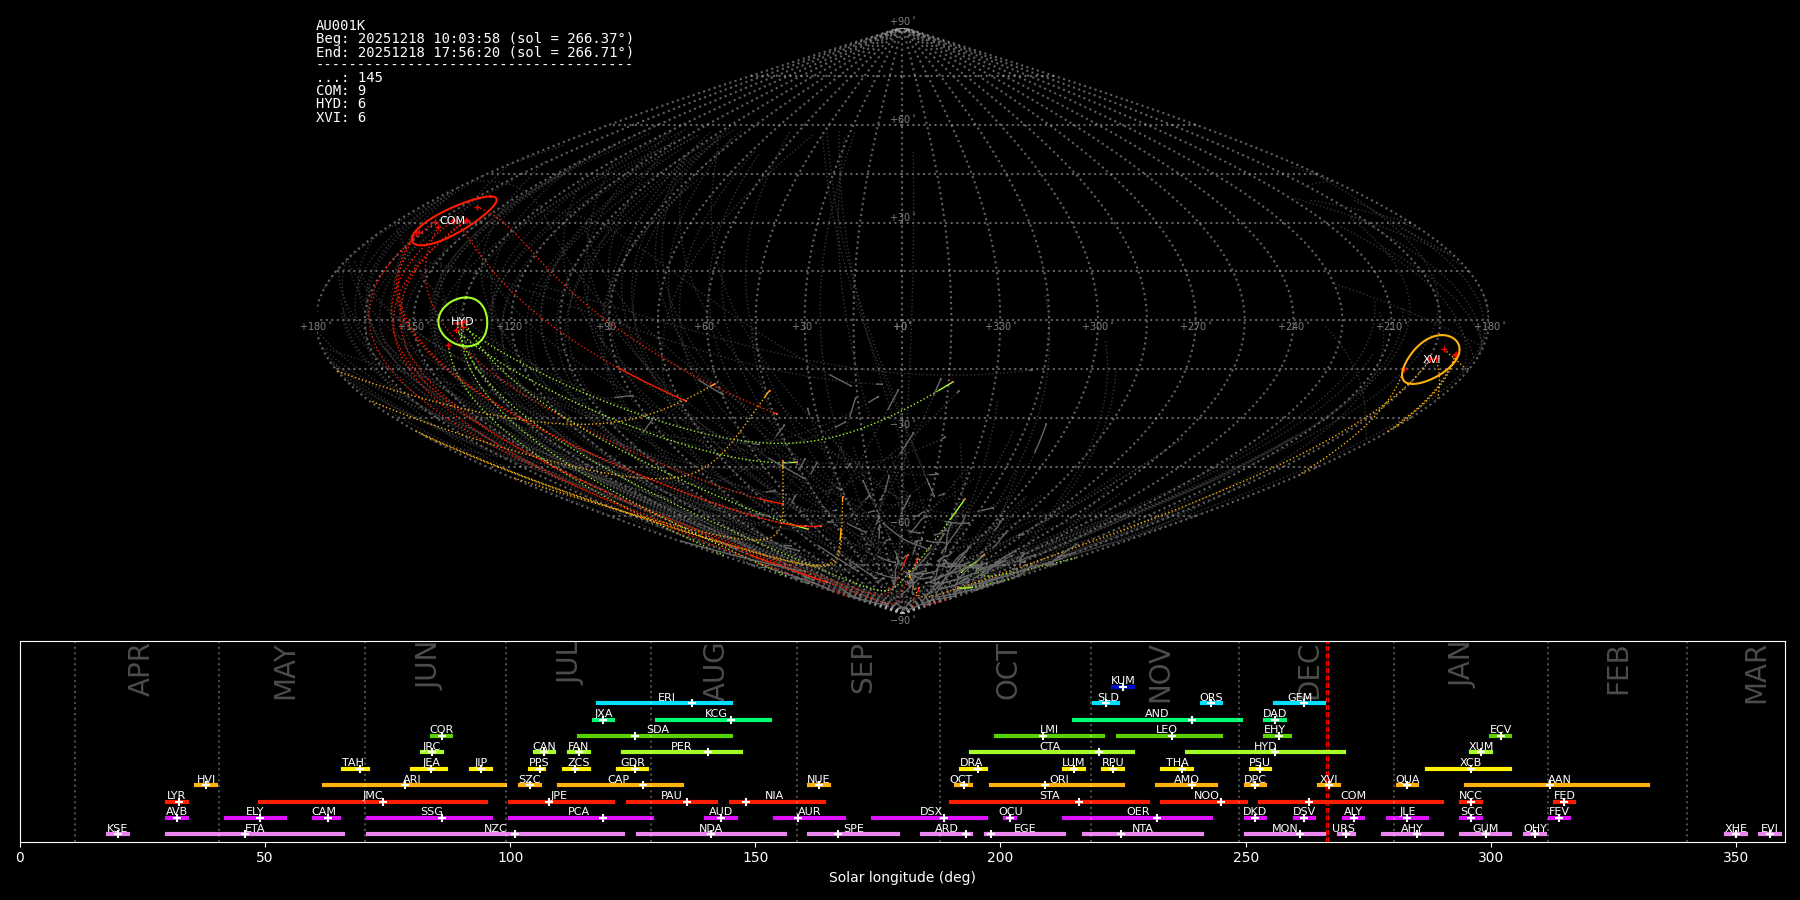1800x900 pixels.
Task: Click the JUL month label on timeline
Action: coord(568,663)
